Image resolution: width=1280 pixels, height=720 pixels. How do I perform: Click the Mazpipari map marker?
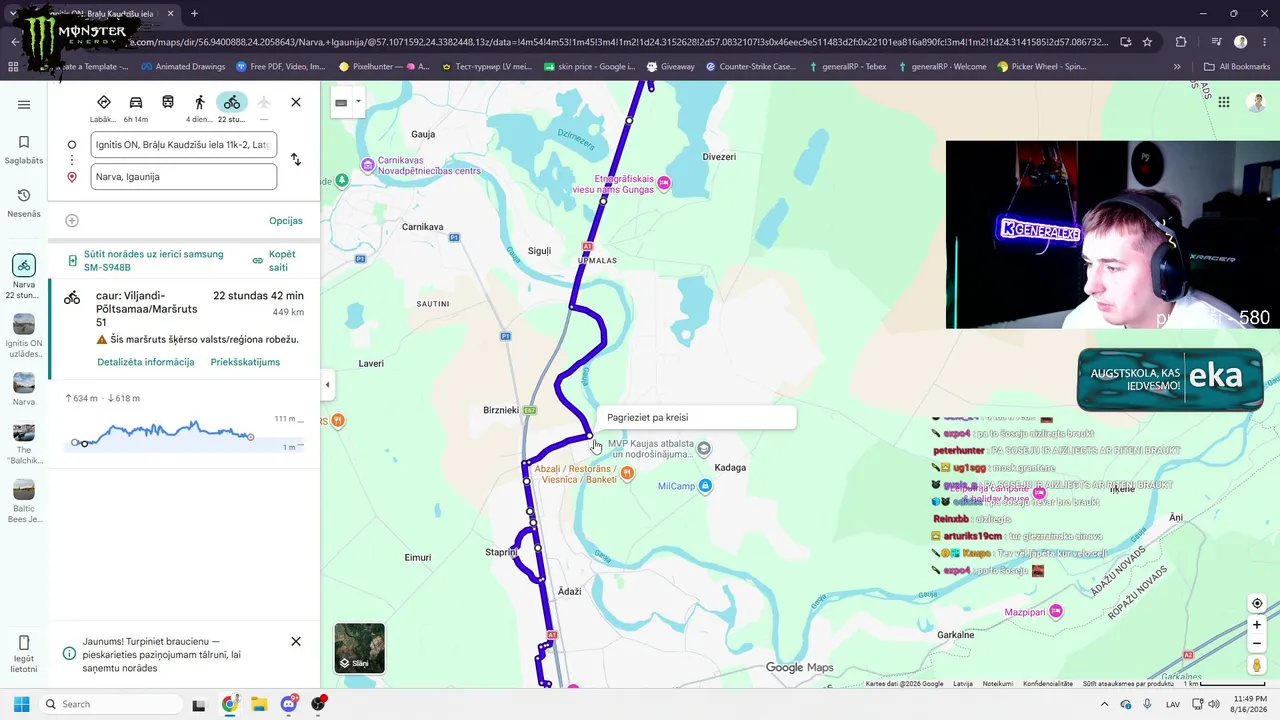1056,611
